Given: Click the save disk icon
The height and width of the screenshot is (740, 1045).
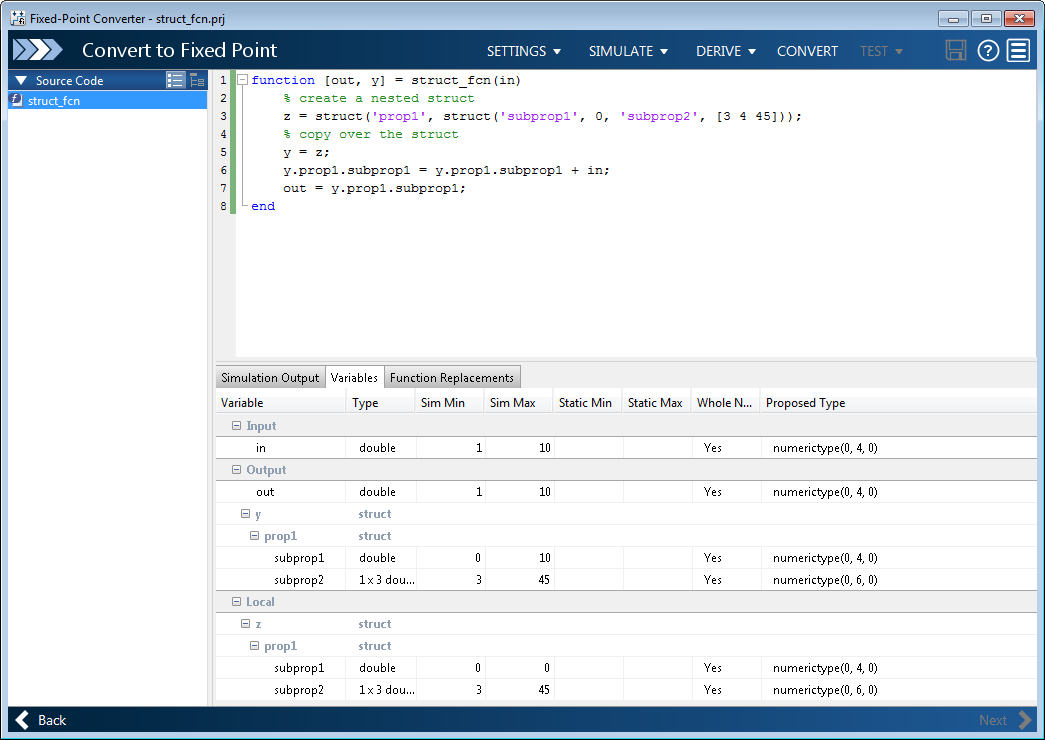Looking at the screenshot, I should tap(956, 51).
